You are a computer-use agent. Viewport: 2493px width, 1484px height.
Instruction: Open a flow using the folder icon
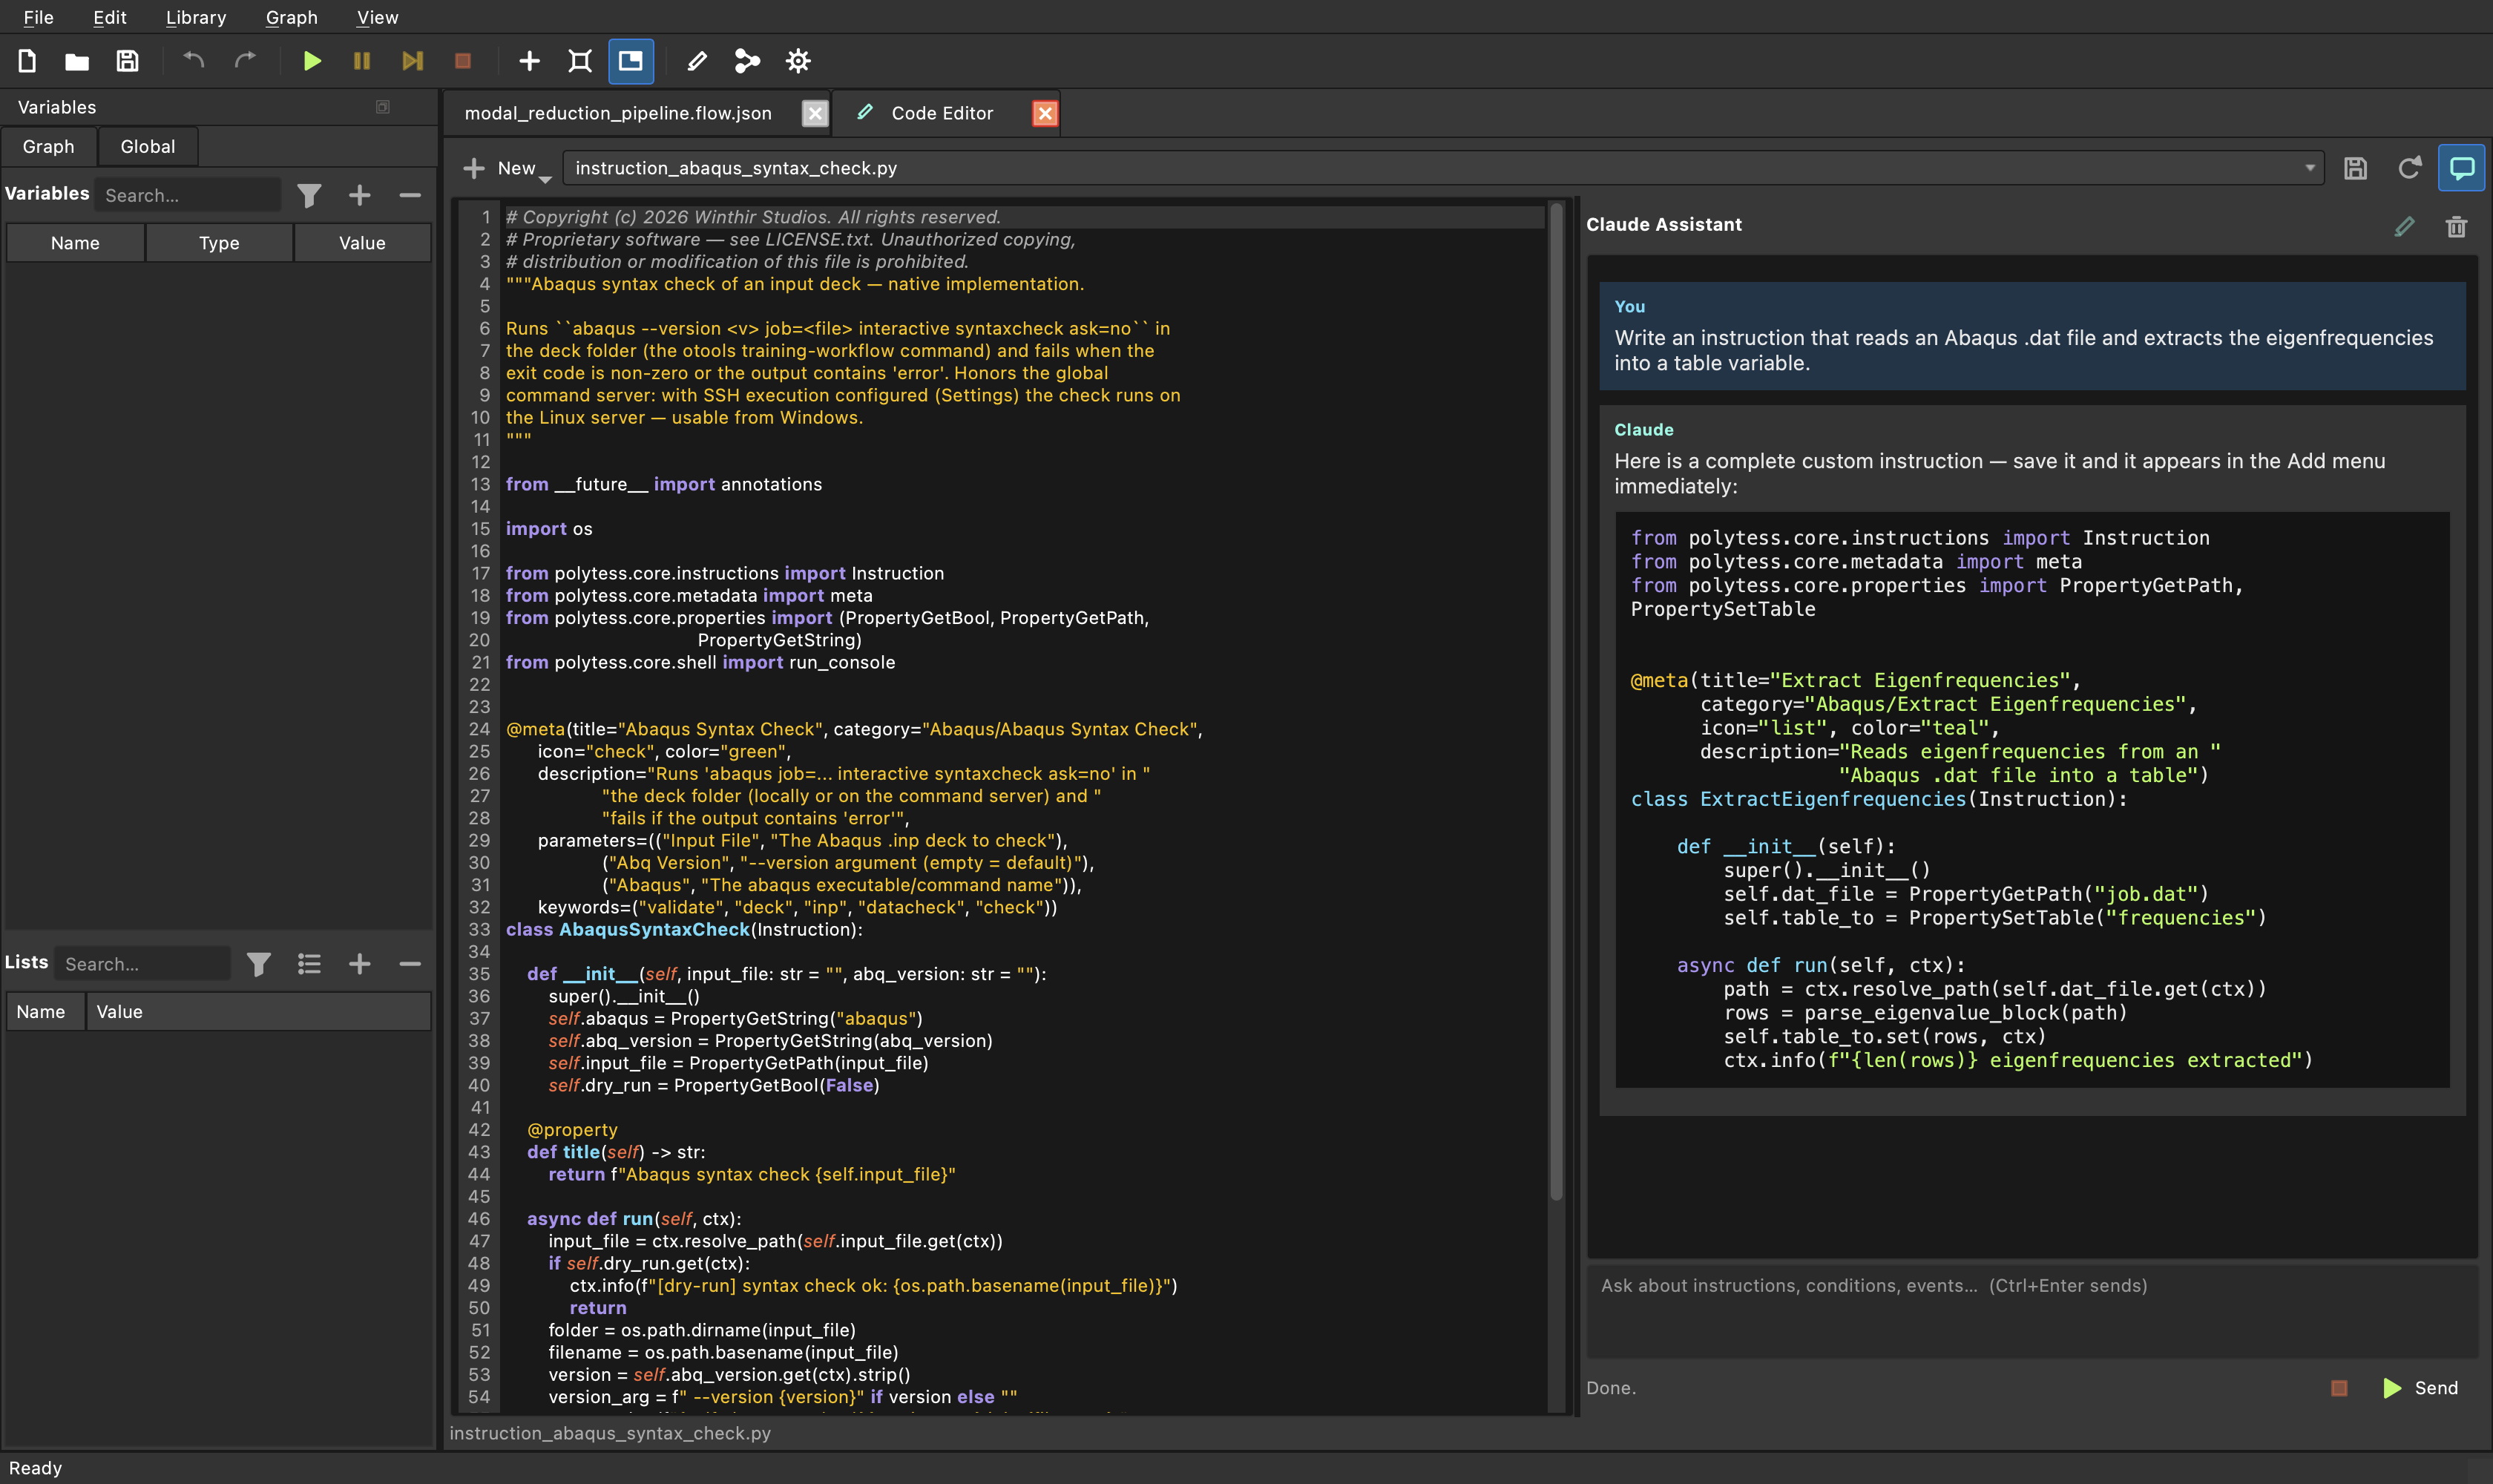click(77, 61)
